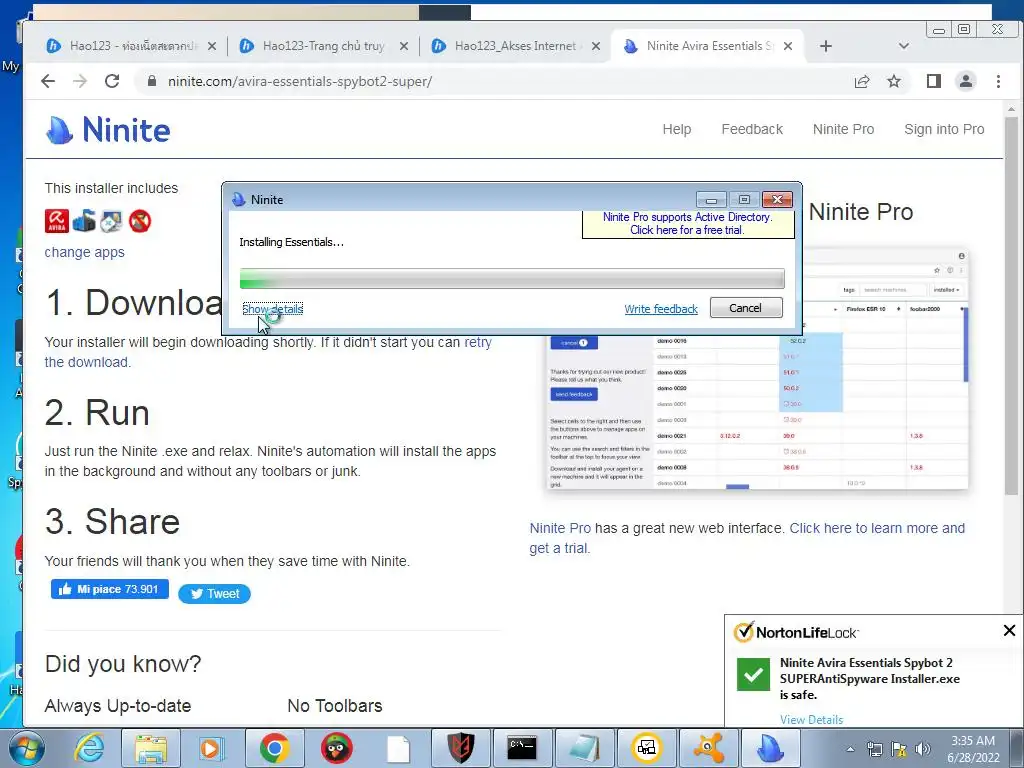Open the Help menu item
The height and width of the screenshot is (768, 1024).
coord(677,129)
